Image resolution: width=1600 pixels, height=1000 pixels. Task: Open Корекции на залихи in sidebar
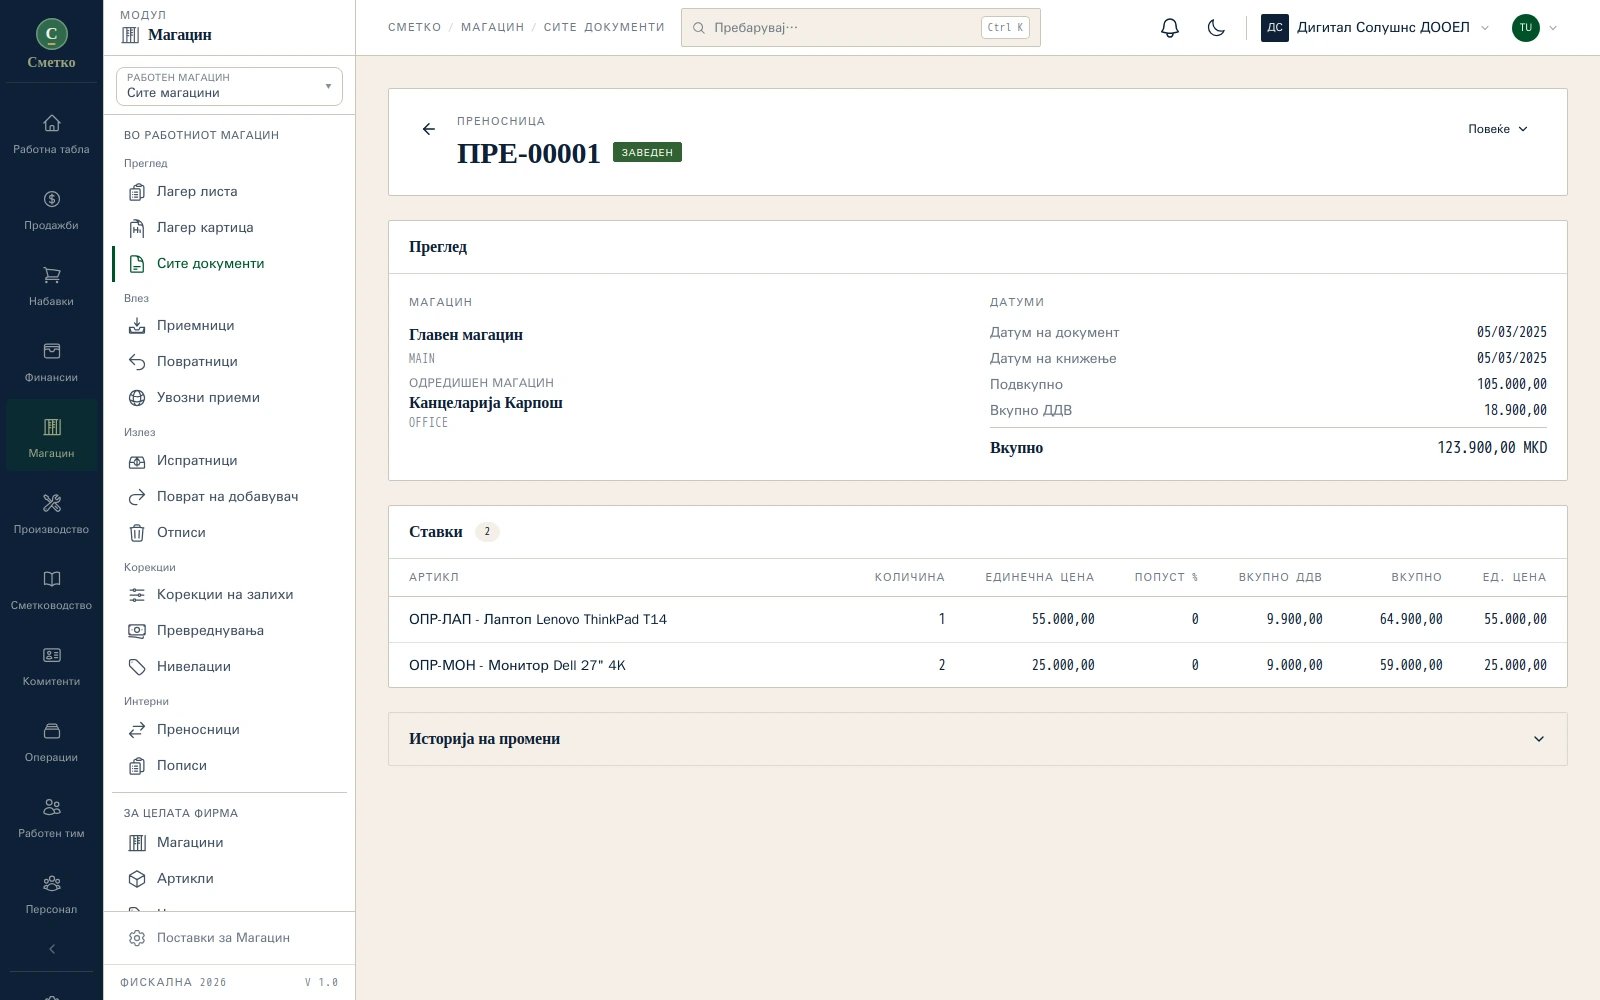pyautogui.click(x=229, y=595)
